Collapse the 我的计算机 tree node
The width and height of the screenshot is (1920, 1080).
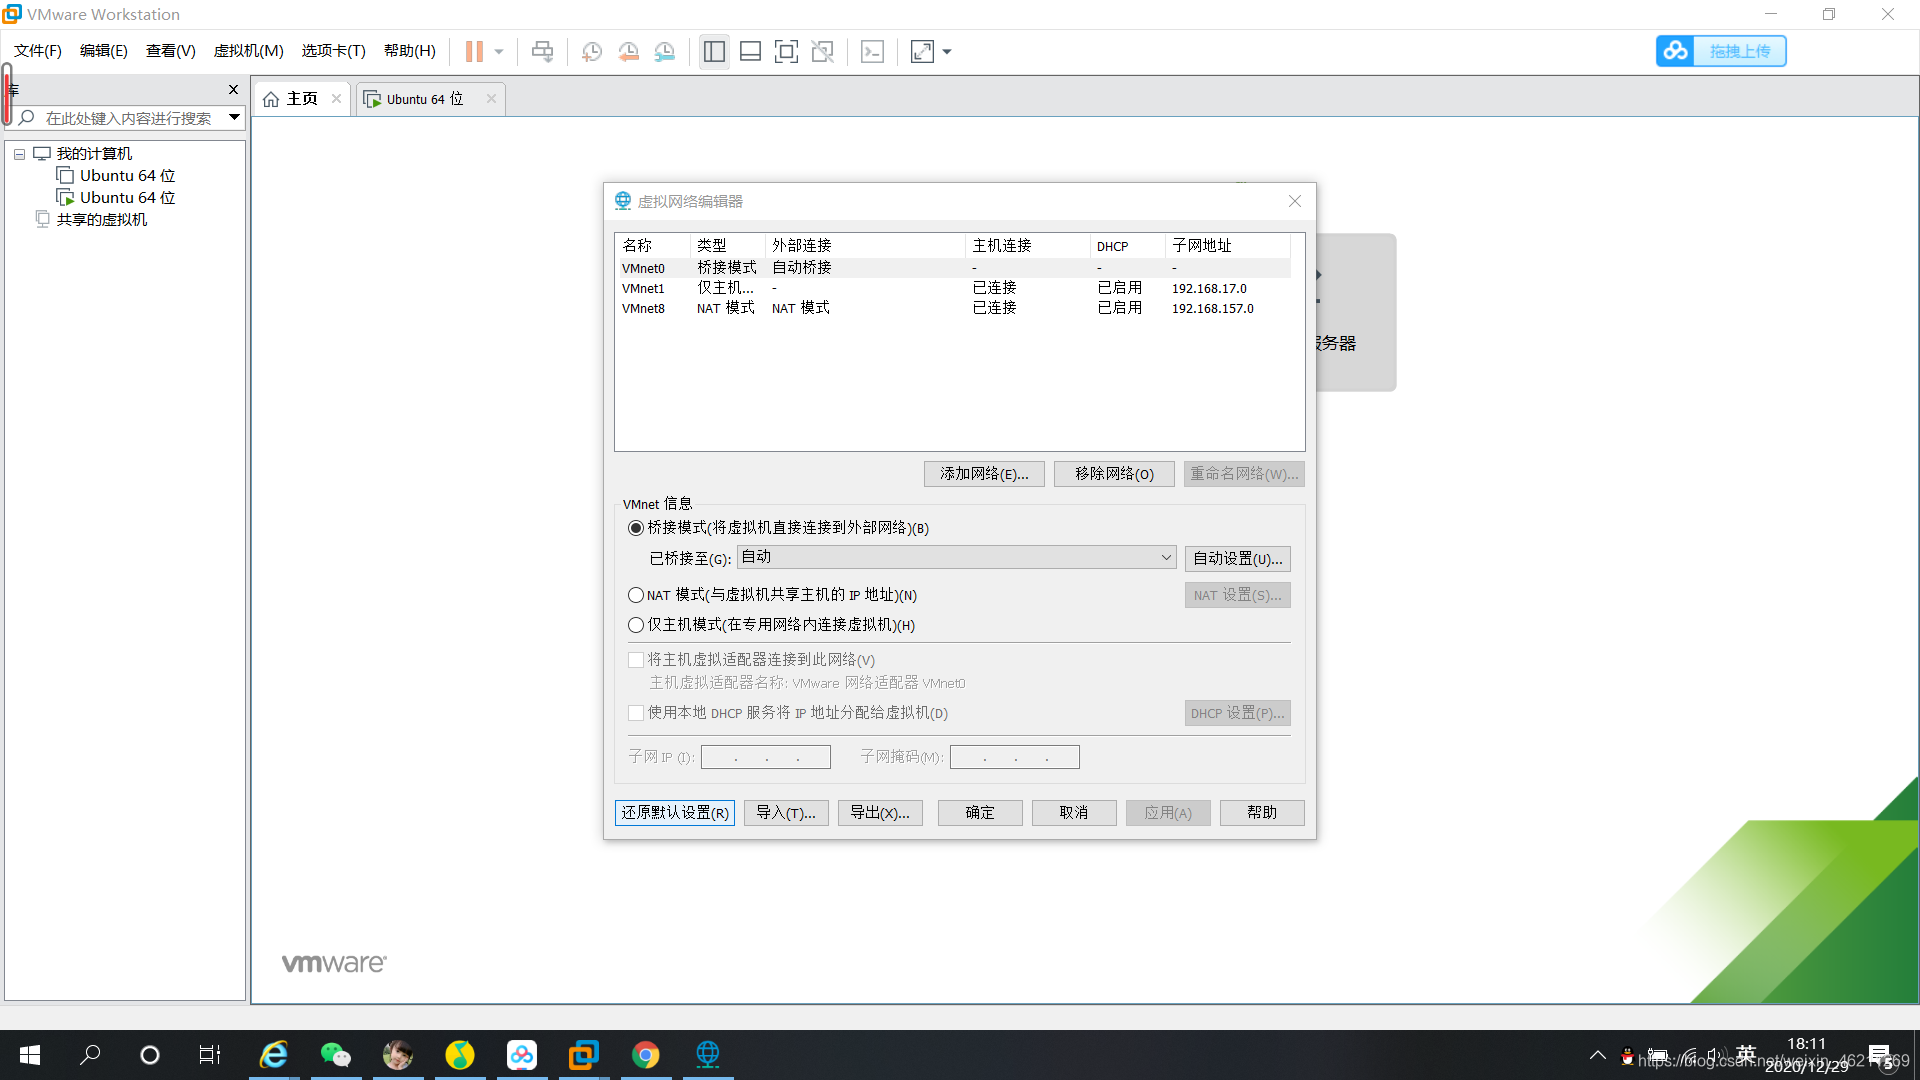(x=18, y=153)
